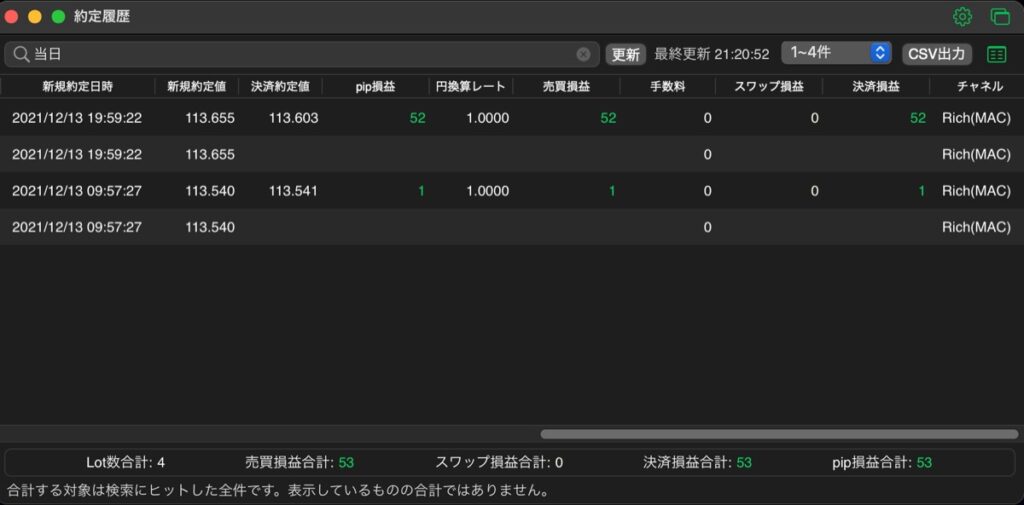The width and height of the screenshot is (1024, 505).
Task: Sort by 手数料 column header
Action: pyautogui.click(x=668, y=86)
